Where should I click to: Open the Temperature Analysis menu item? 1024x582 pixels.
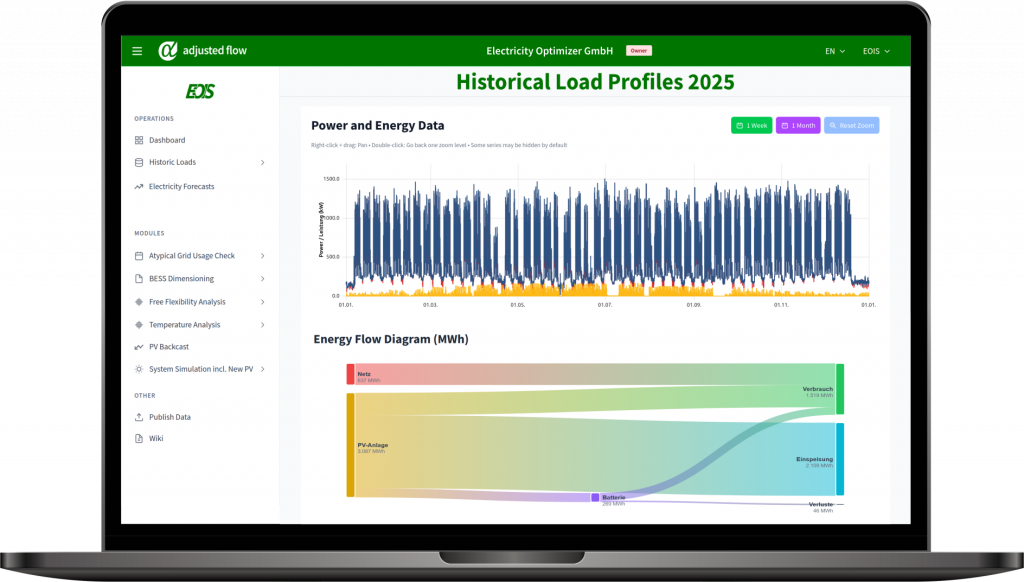[x=184, y=325]
